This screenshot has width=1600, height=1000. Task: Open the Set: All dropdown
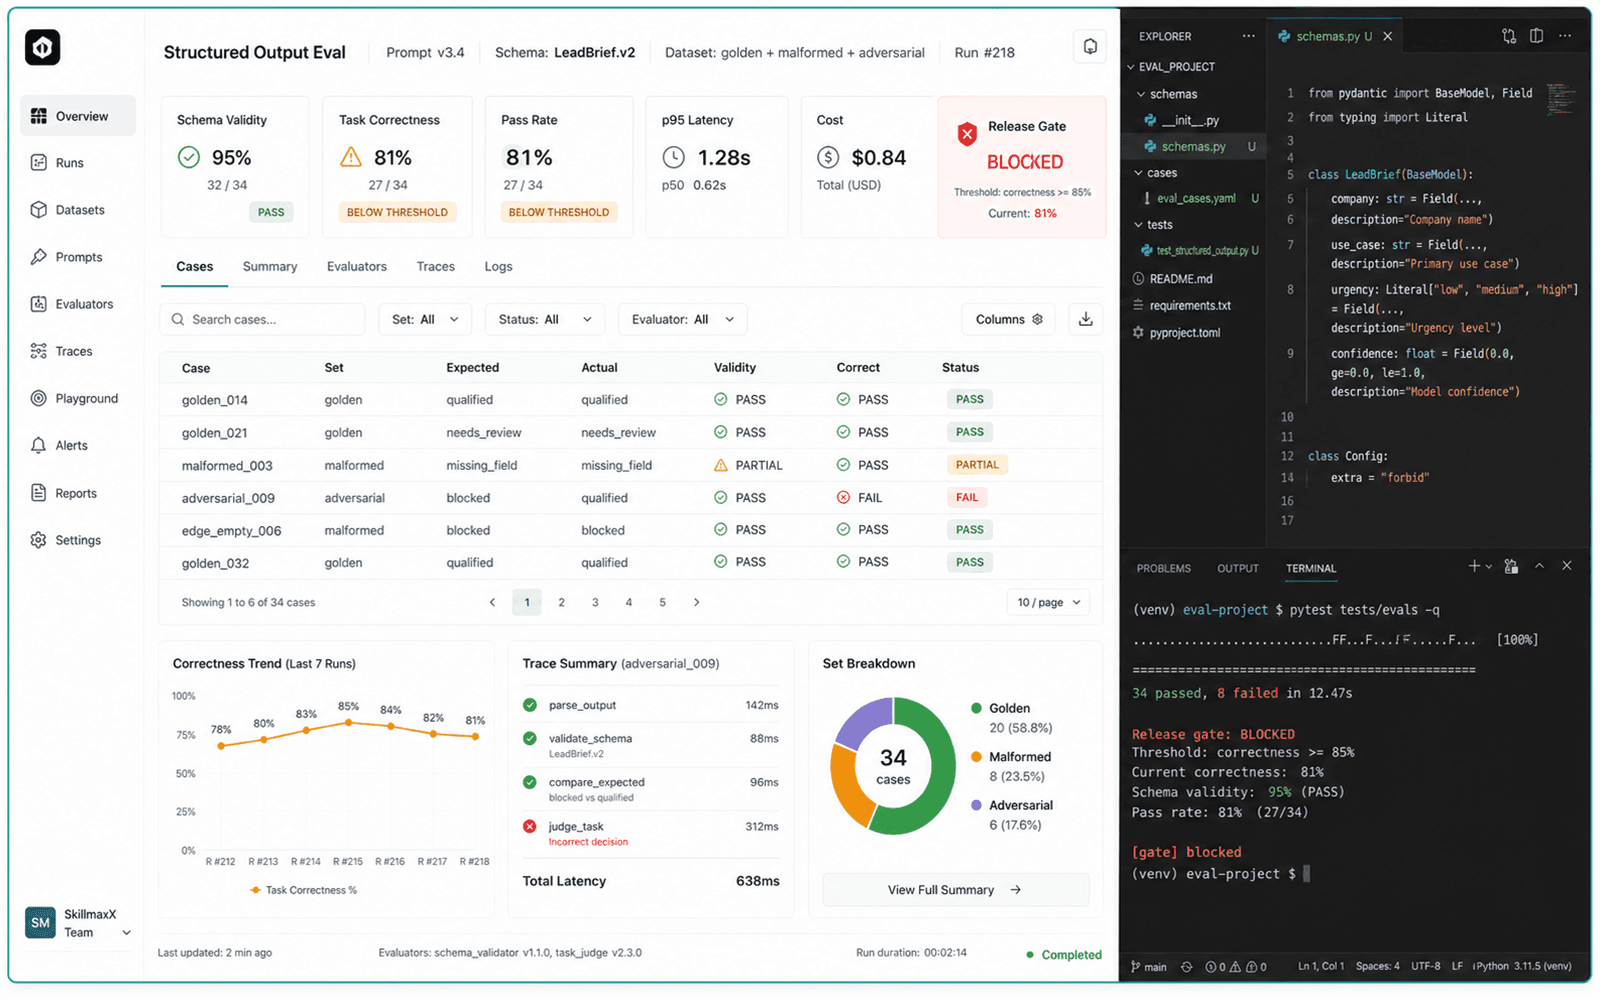[x=425, y=319]
